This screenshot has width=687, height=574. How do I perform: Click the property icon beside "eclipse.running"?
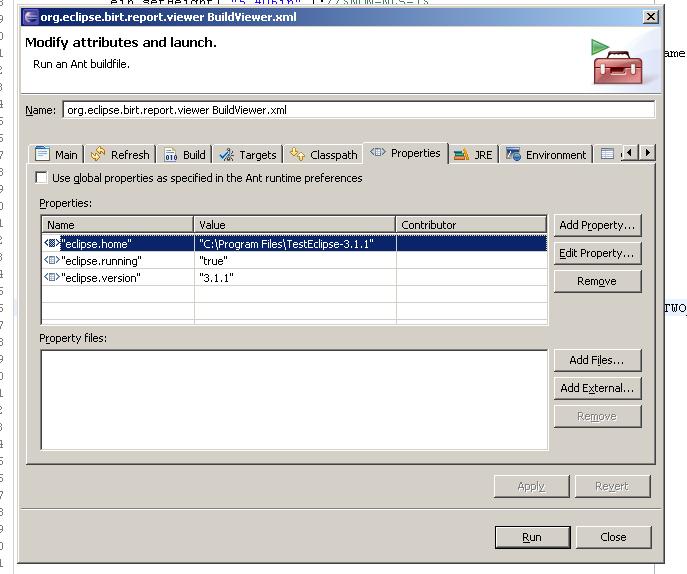[52, 260]
